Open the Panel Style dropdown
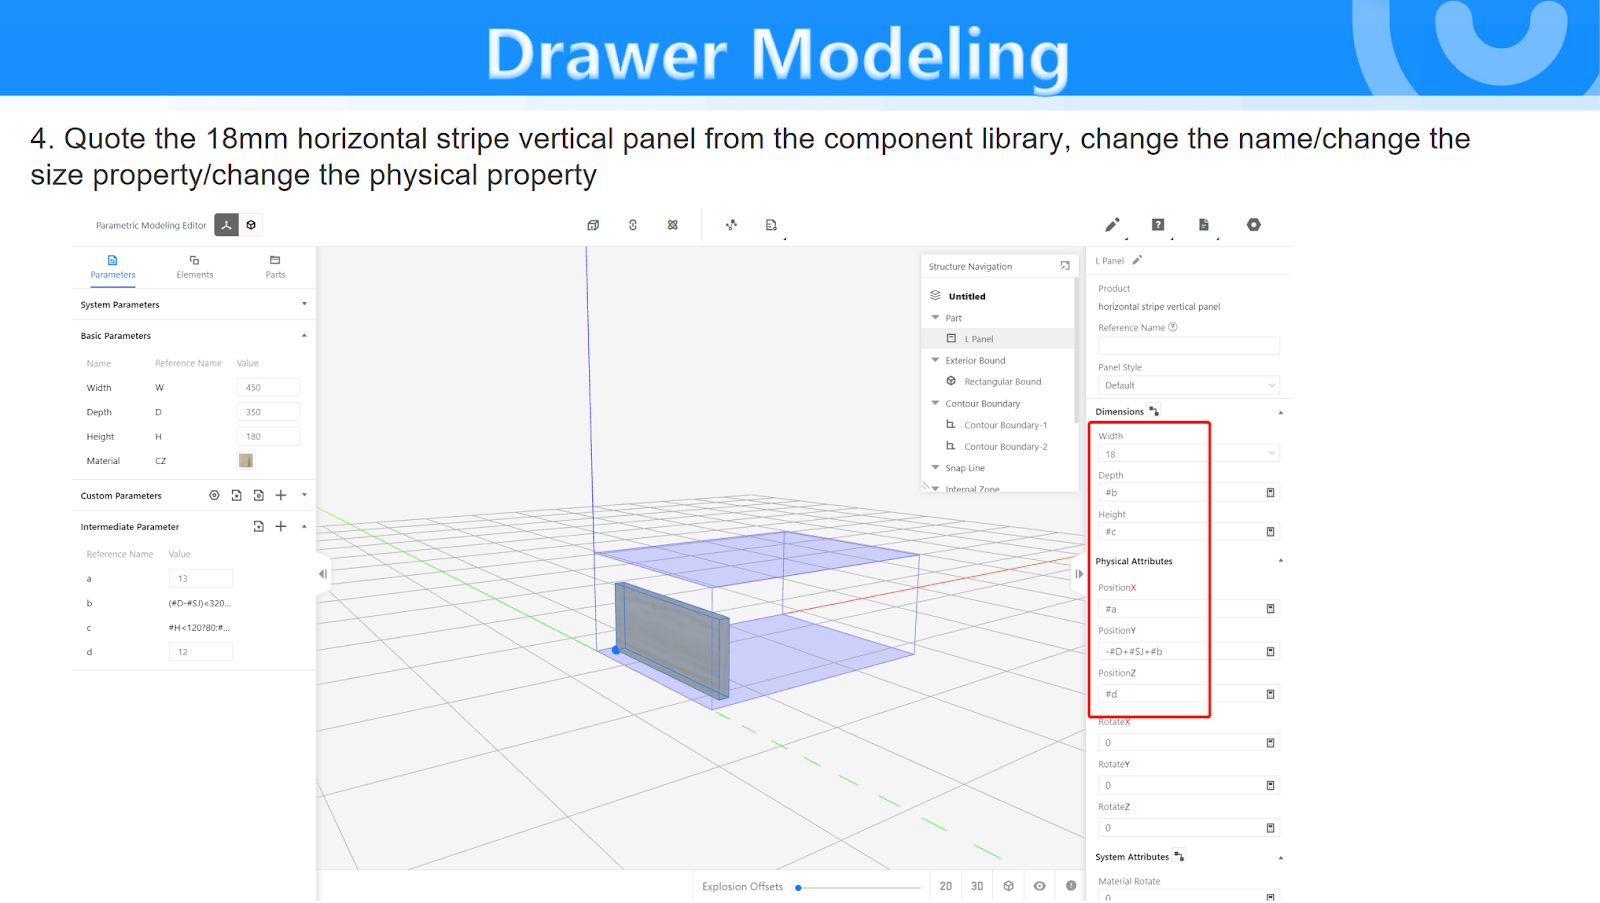The width and height of the screenshot is (1600, 903). (1189, 385)
